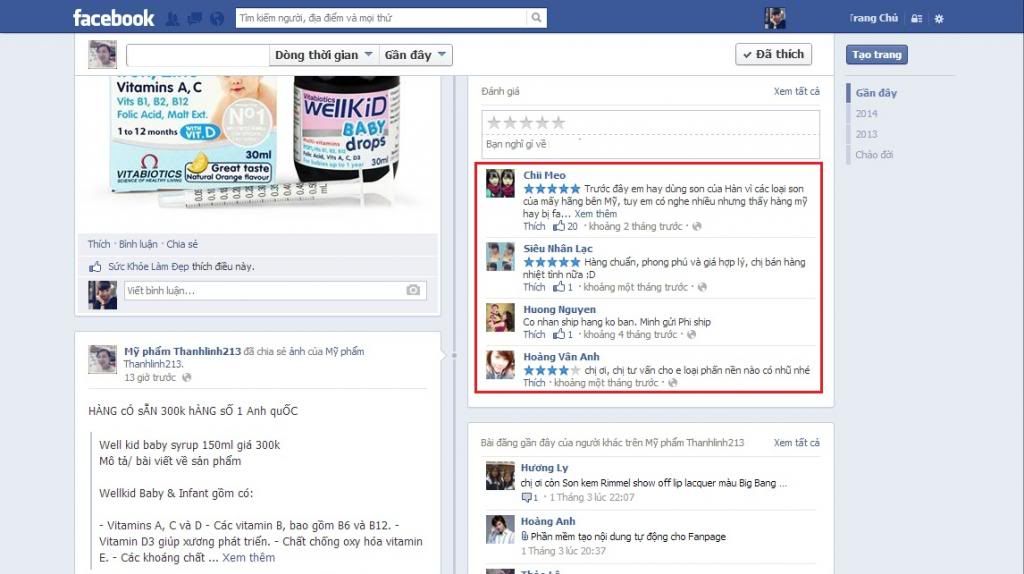1024x574 pixels.
Task: Like Chii Meo's review with 'Thích'
Action: (x=534, y=227)
